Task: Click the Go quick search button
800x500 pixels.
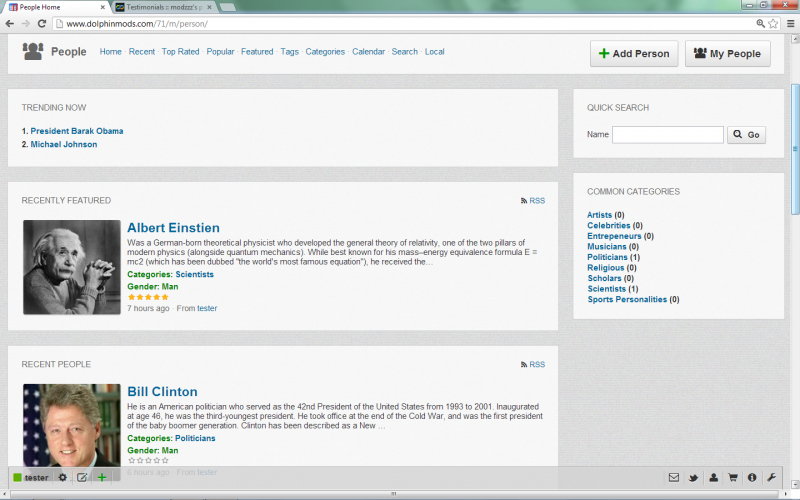Action: pyautogui.click(x=746, y=135)
